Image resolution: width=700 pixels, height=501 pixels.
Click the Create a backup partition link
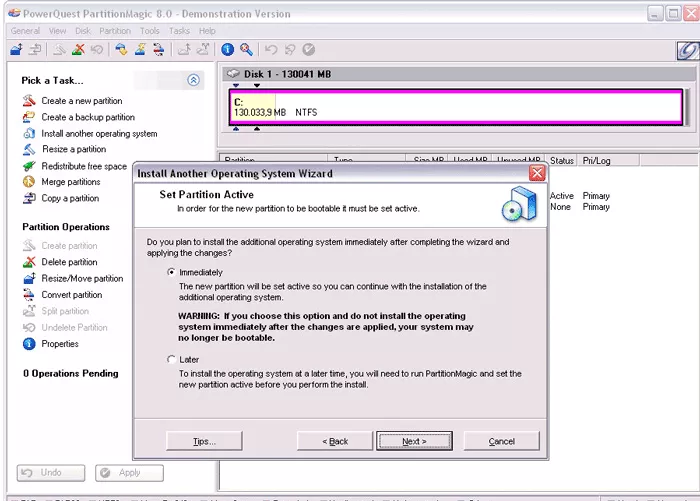[88, 117]
